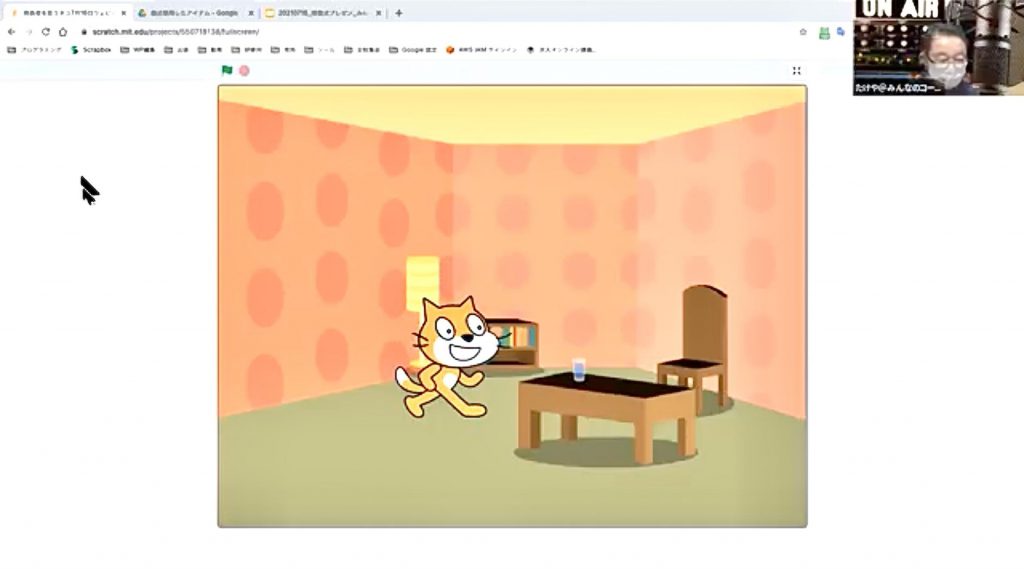The height and width of the screenshot is (569, 1024).
Task: Expand the Google bookmarks folder
Action: pos(413,50)
